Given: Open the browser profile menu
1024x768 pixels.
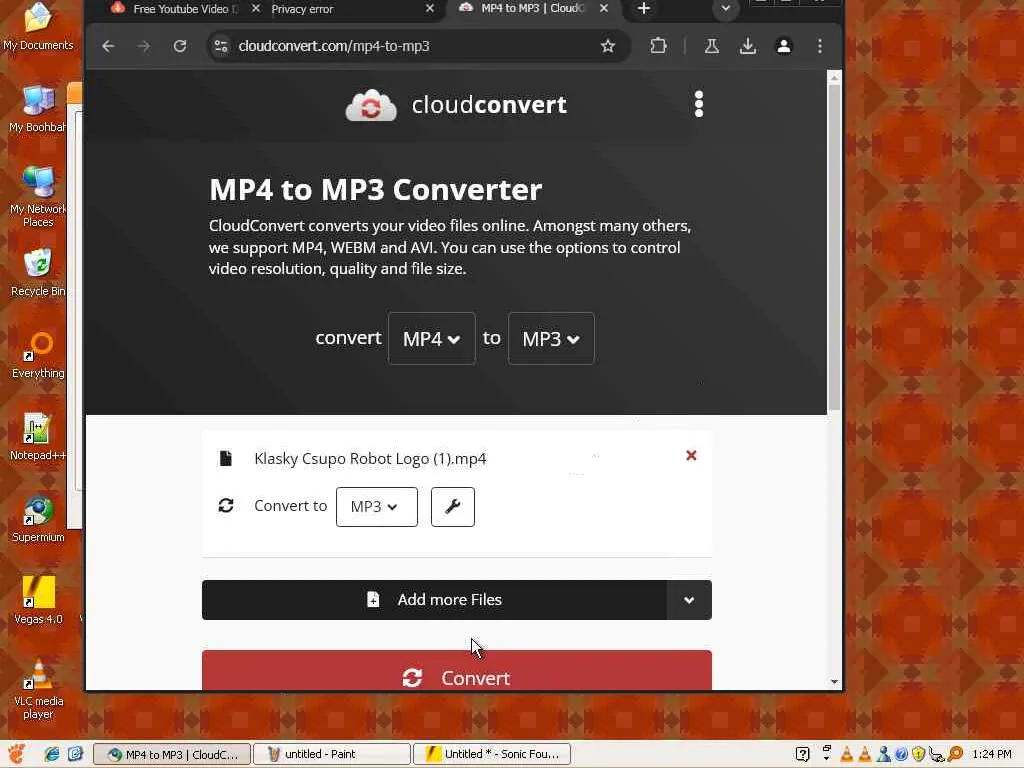Looking at the screenshot, I should tap(784, 46).
